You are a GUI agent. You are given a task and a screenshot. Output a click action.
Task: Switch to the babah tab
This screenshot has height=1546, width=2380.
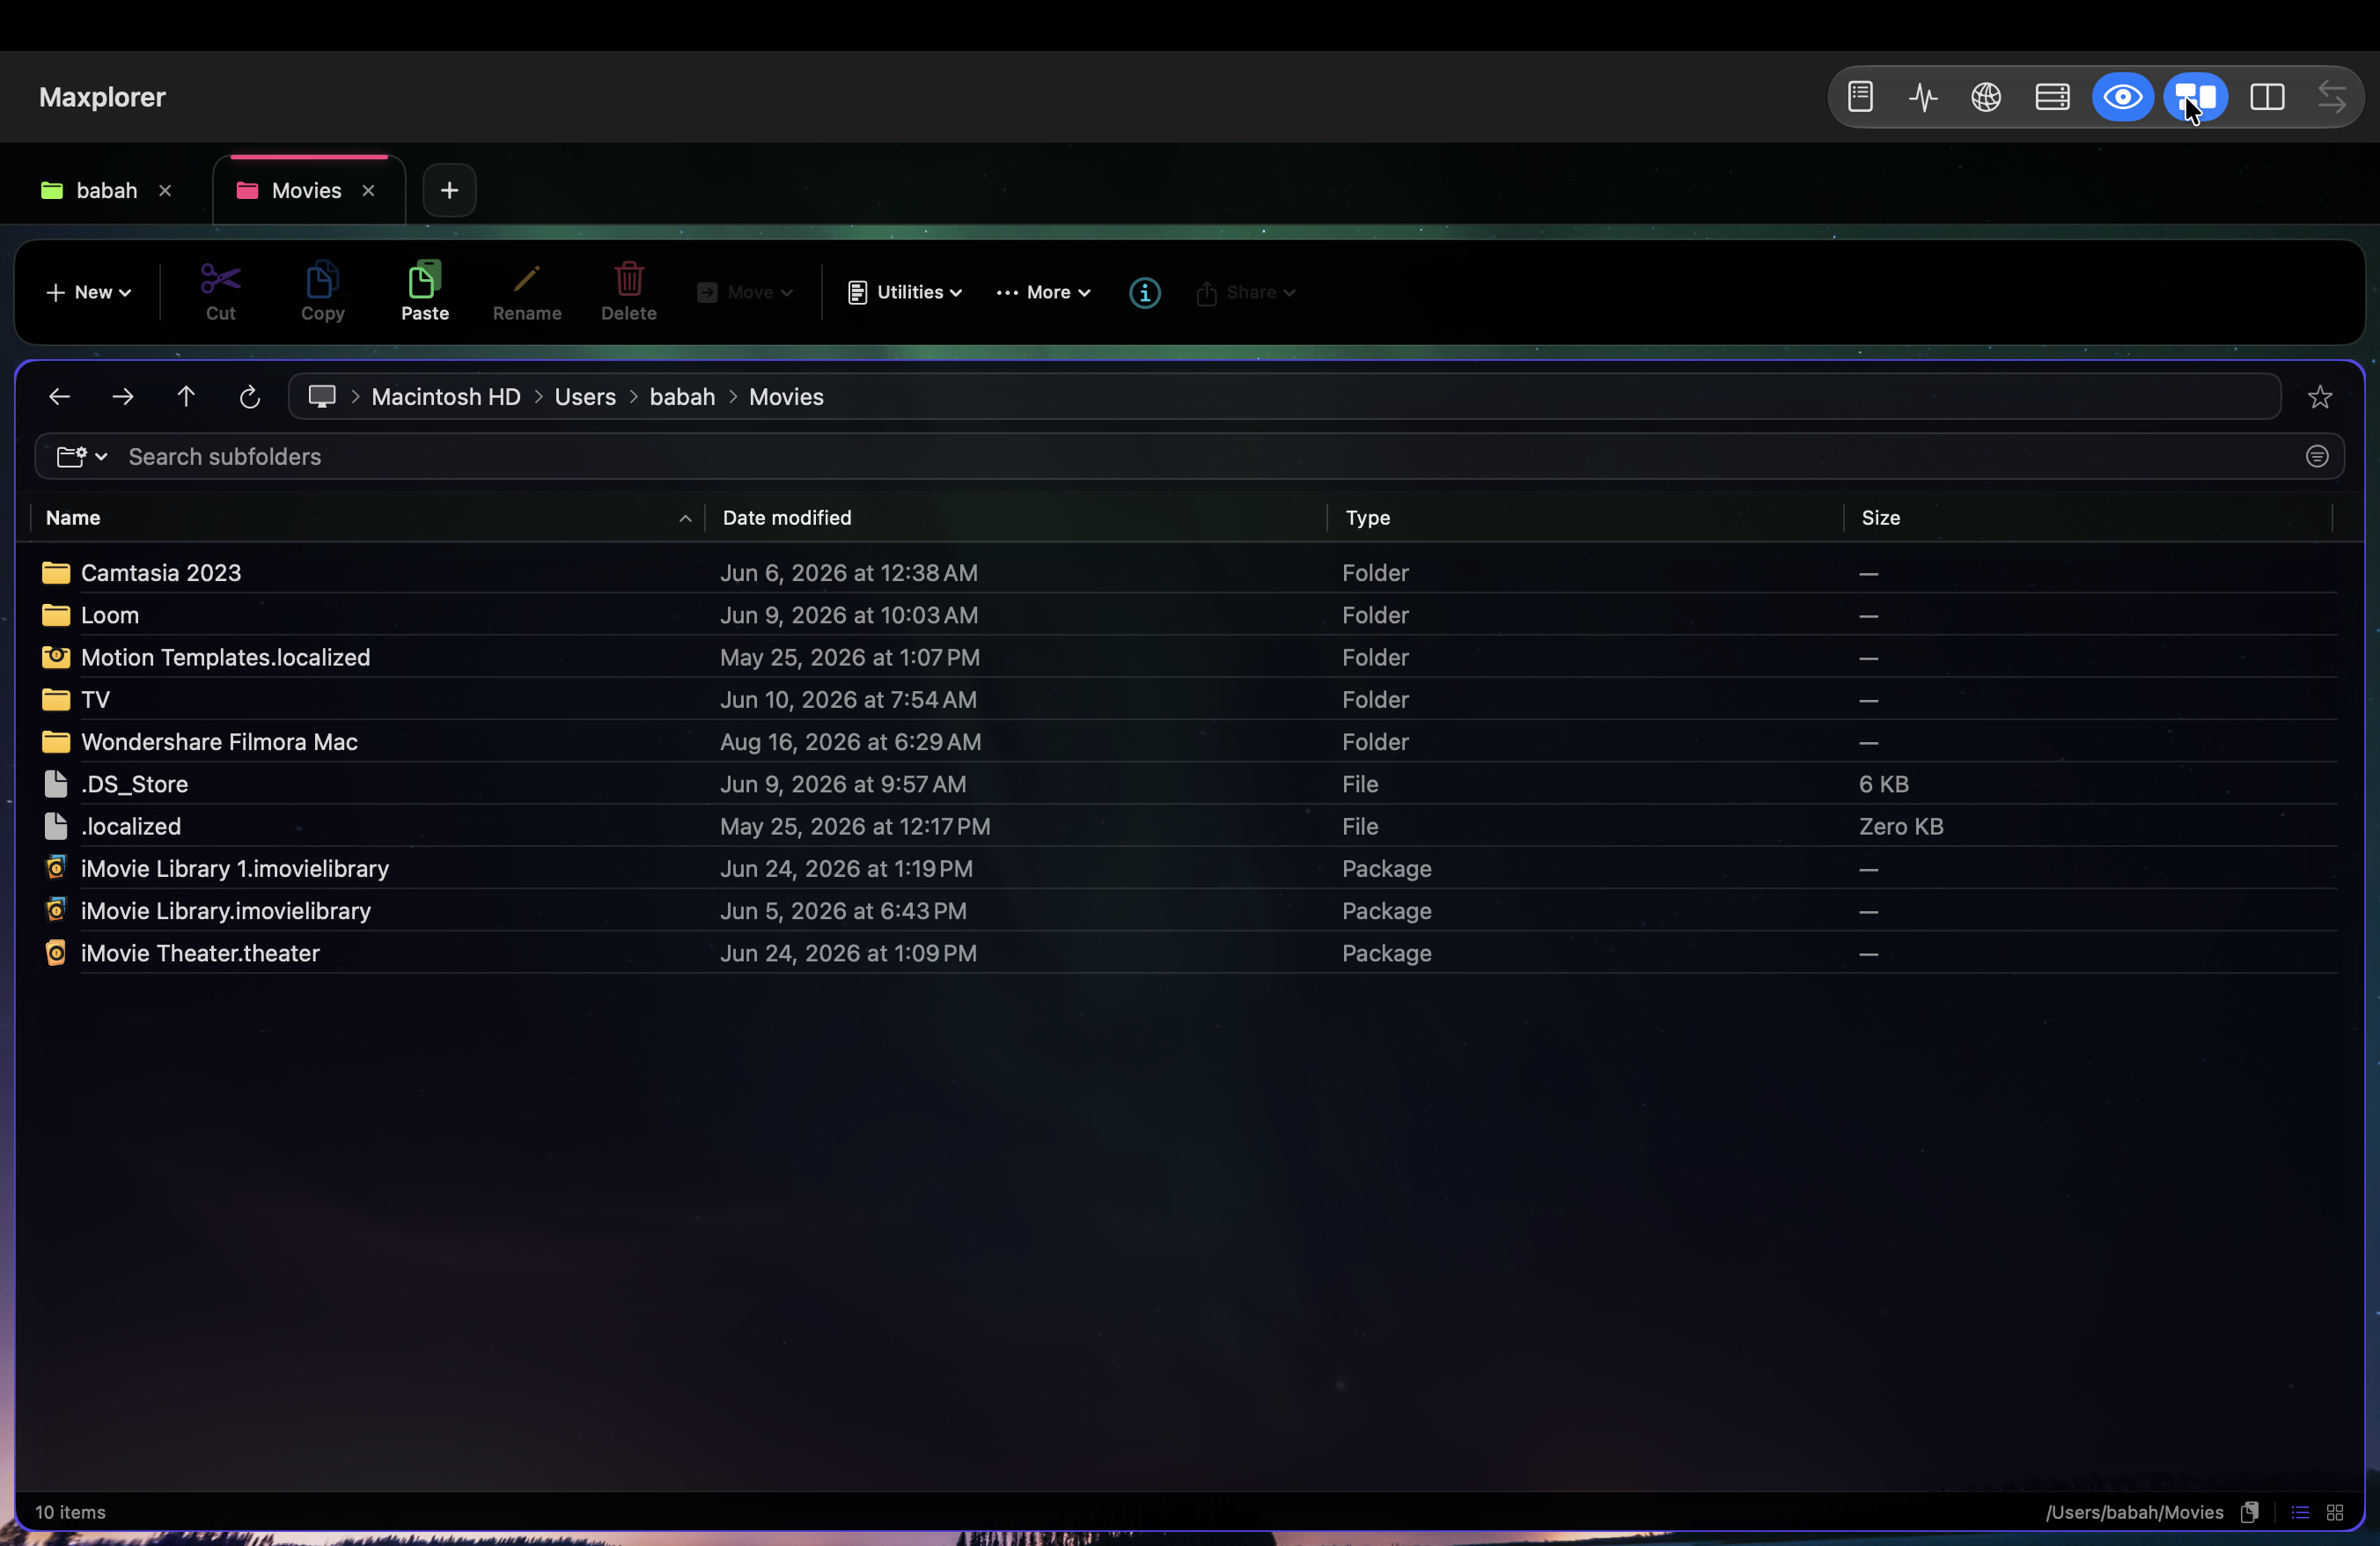[x=105, y=190]
